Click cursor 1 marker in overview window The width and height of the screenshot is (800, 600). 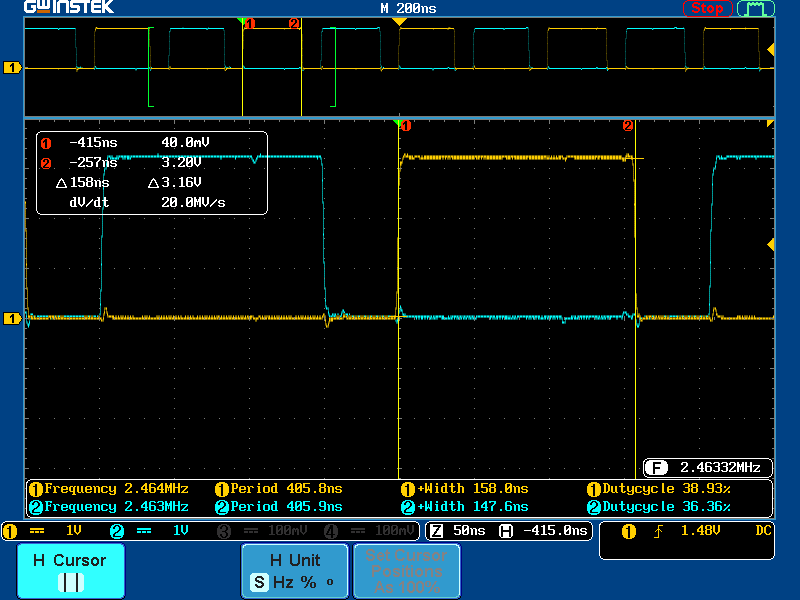[x=249, y=23]
